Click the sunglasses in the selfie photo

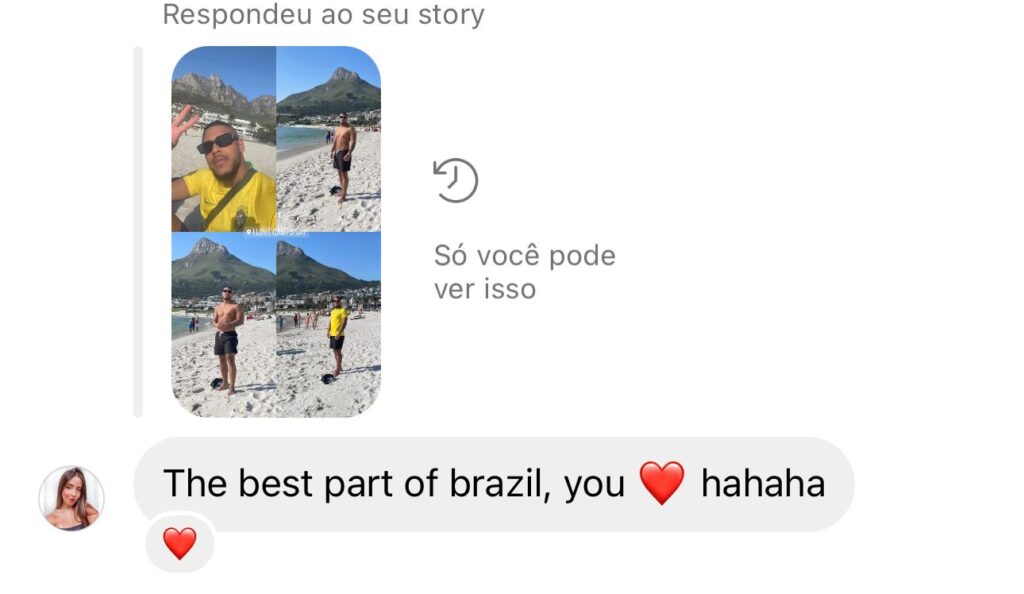[x=217, y=143]
